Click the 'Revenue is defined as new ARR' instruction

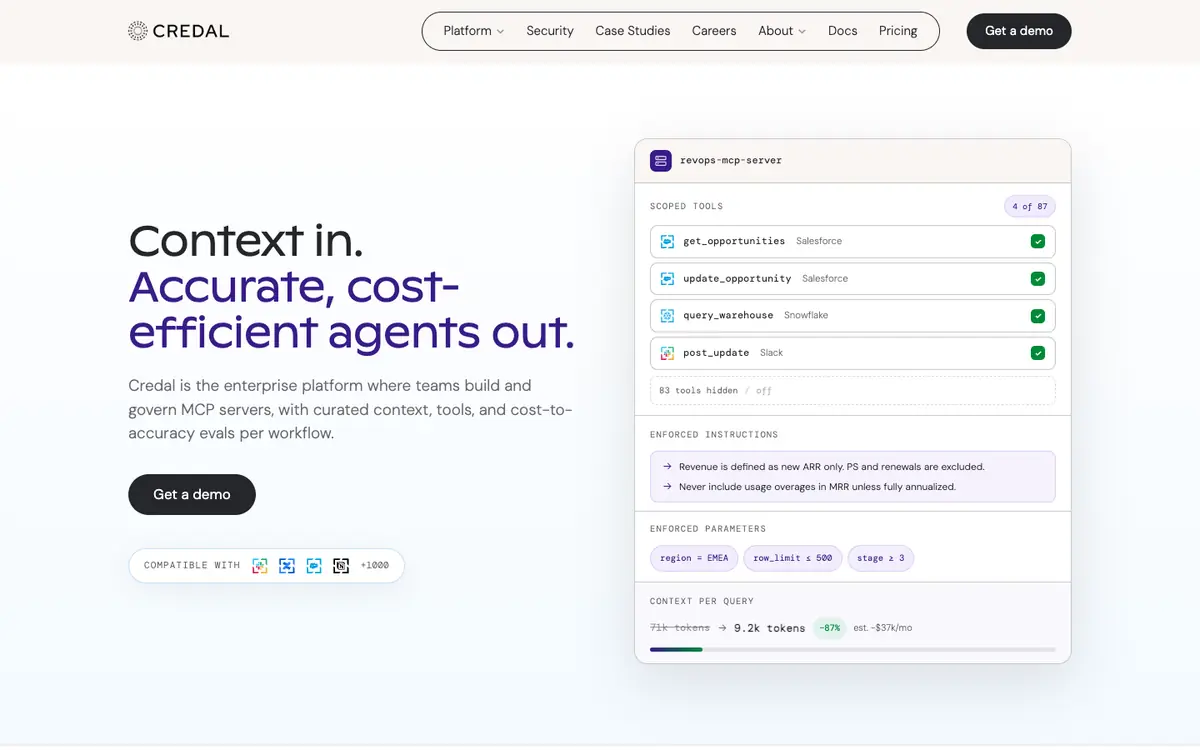pyautogui.click(x=832, y=467)
